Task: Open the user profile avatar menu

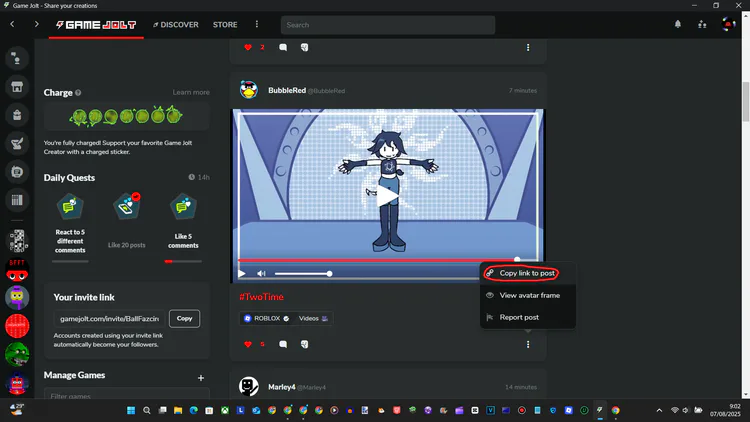Action: [728, 24]
